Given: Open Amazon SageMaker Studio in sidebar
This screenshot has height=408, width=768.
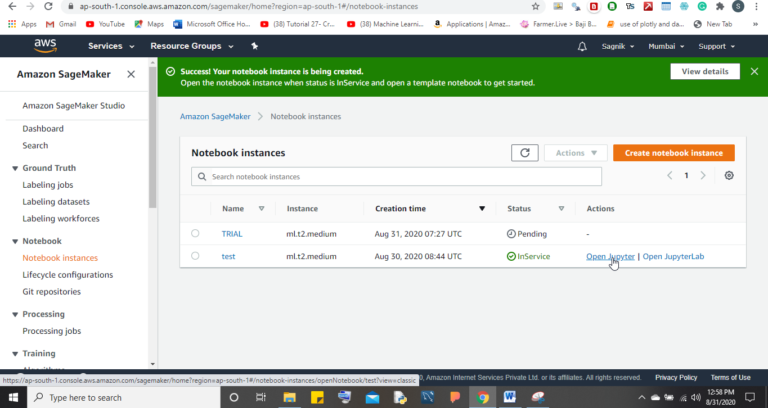Looking at the screenshot, I should pyautogui.click(x=73, y=105).
